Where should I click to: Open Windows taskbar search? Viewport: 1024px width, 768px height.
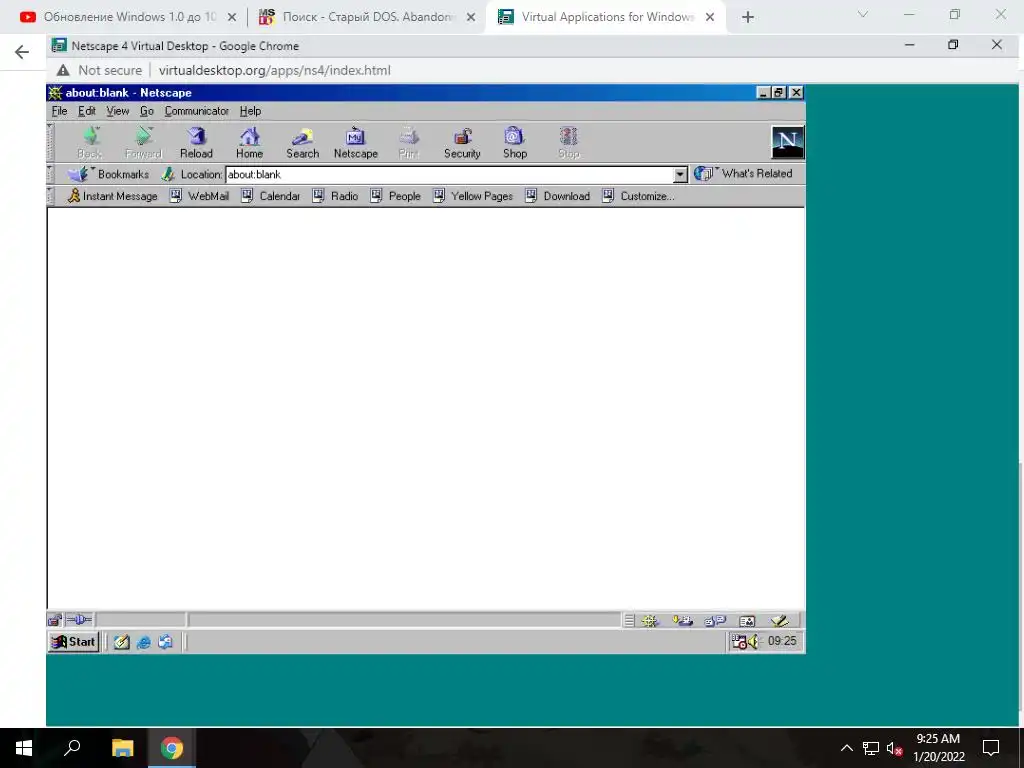(x=72, y=748)
